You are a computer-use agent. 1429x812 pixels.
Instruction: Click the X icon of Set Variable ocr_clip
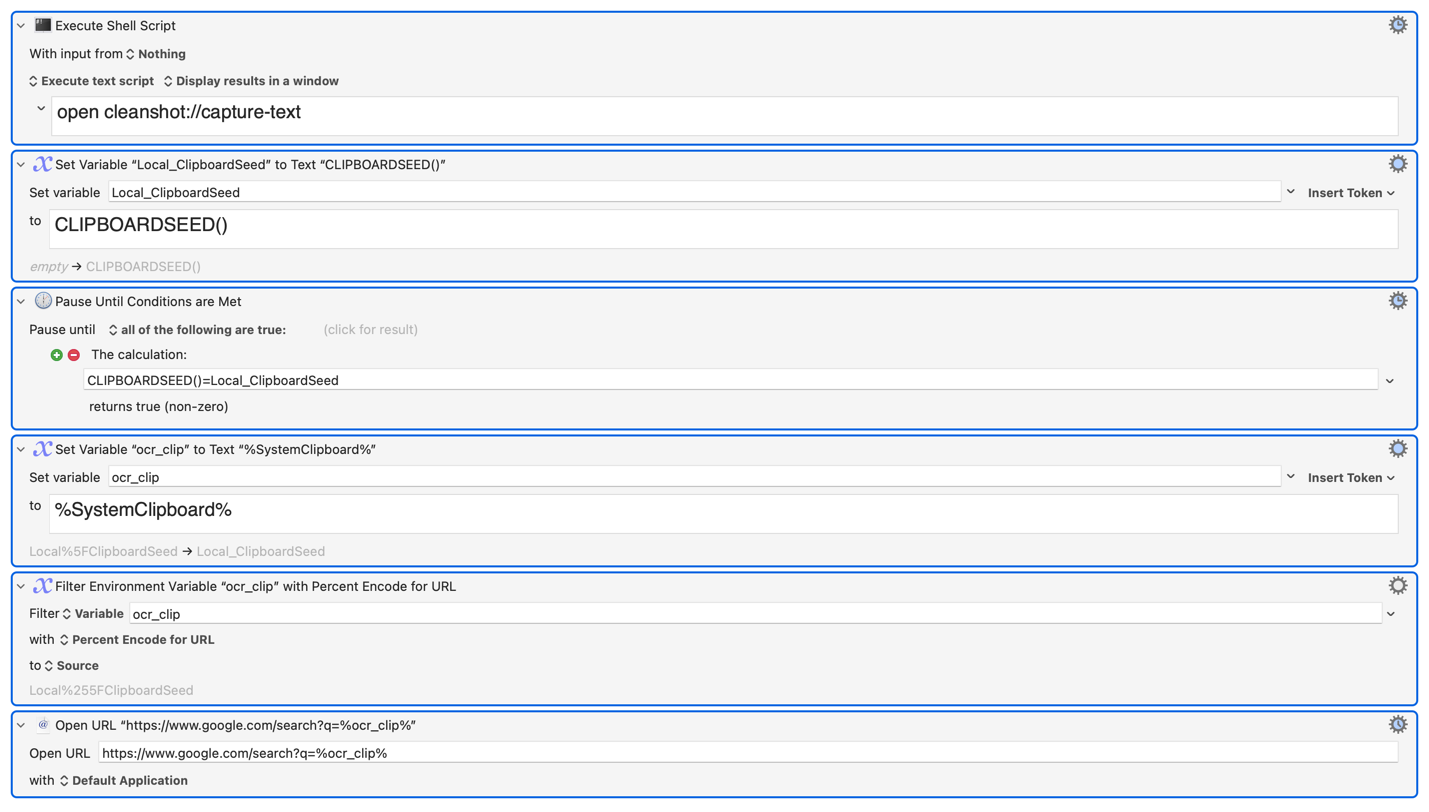click(x=43, y=449)
